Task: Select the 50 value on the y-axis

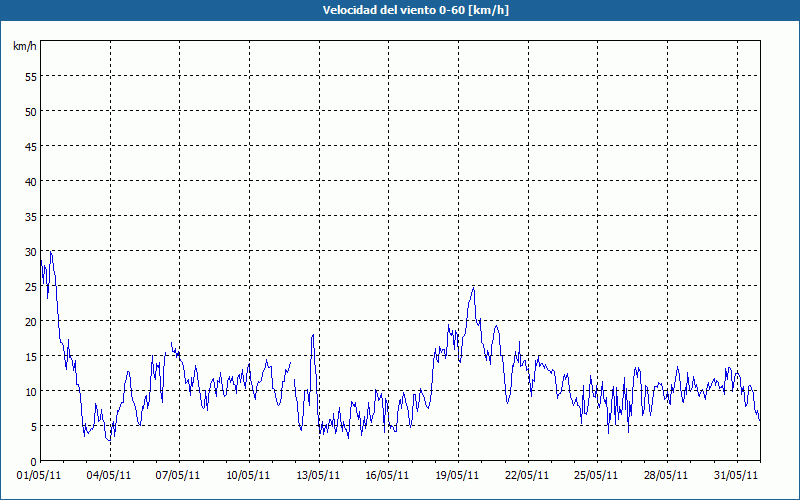Action: (31, 112)
